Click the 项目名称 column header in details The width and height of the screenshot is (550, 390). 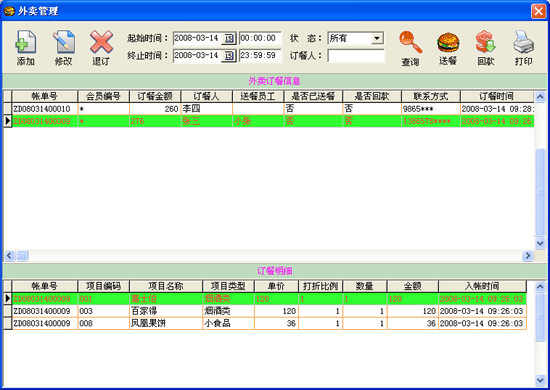click(x=166, y=286)
